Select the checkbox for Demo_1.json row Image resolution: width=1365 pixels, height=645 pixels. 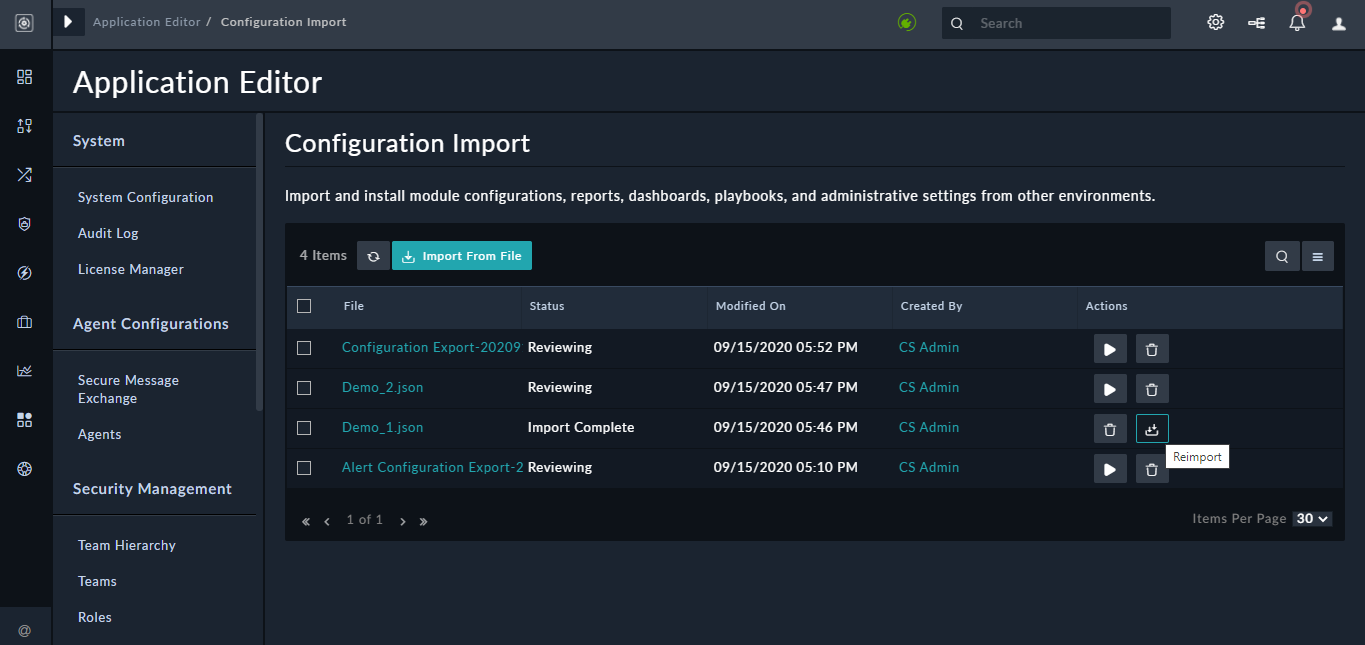point(305,428)
